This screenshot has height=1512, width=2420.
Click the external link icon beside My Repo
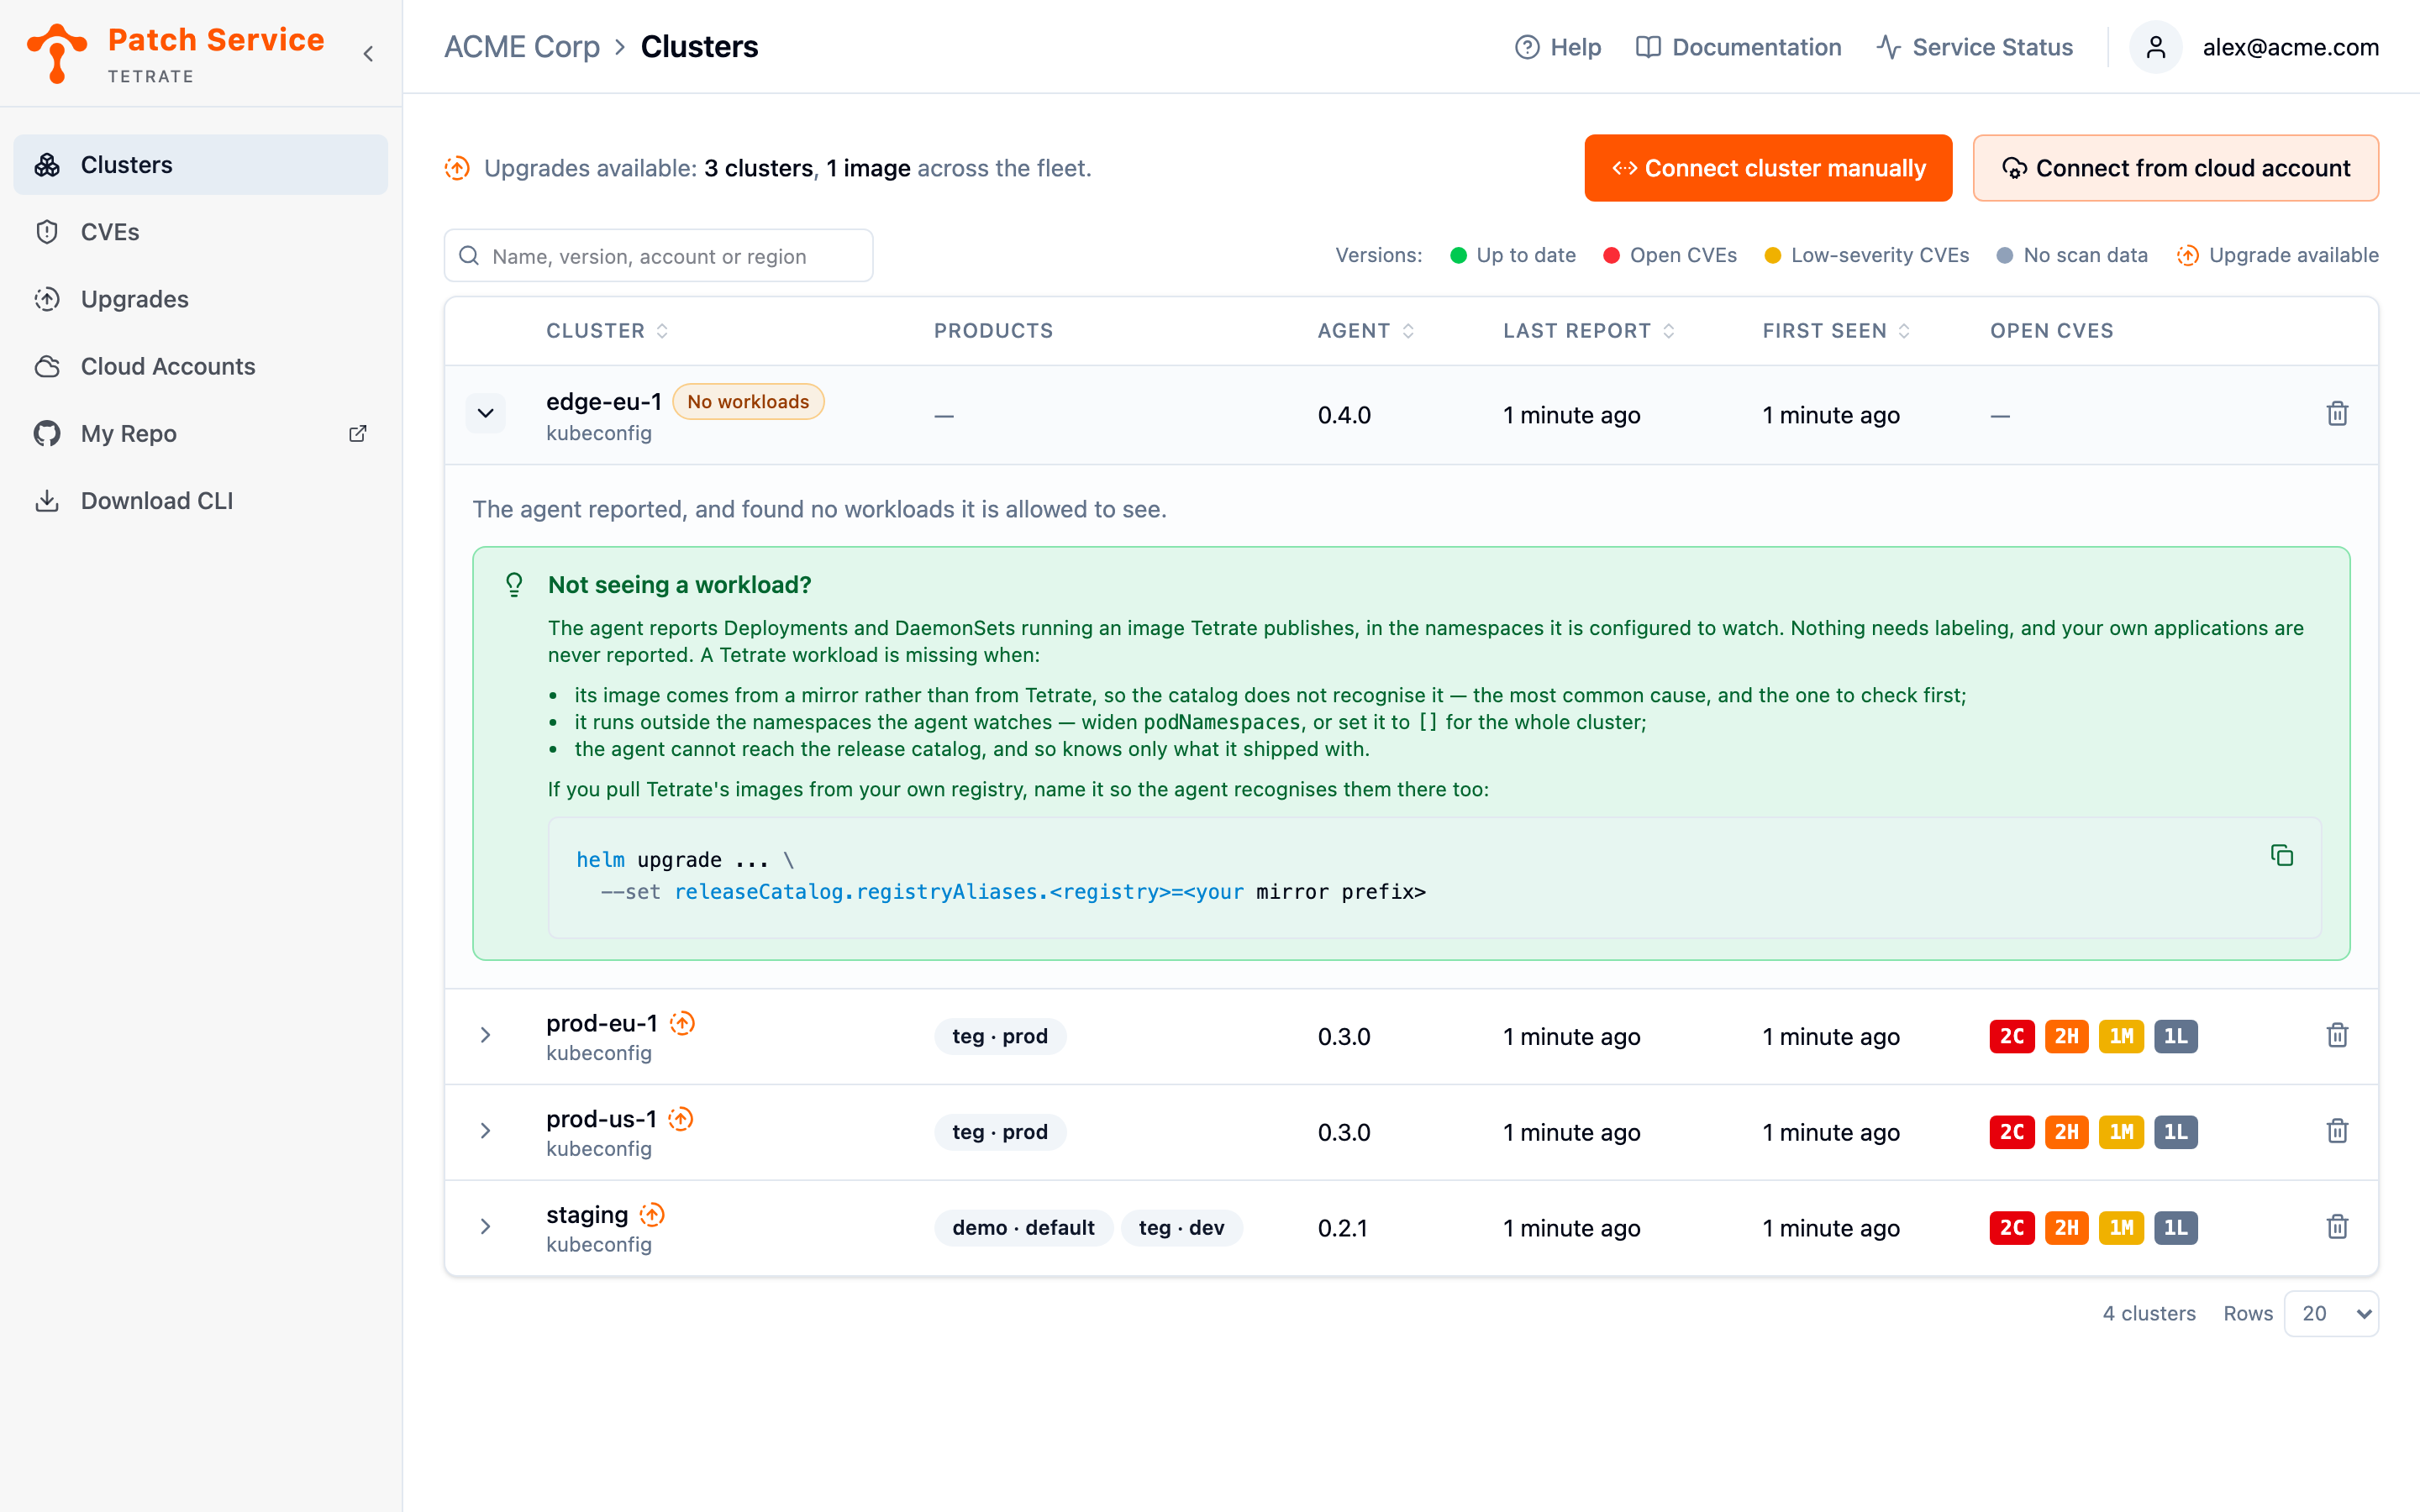[x=357, y=433]
